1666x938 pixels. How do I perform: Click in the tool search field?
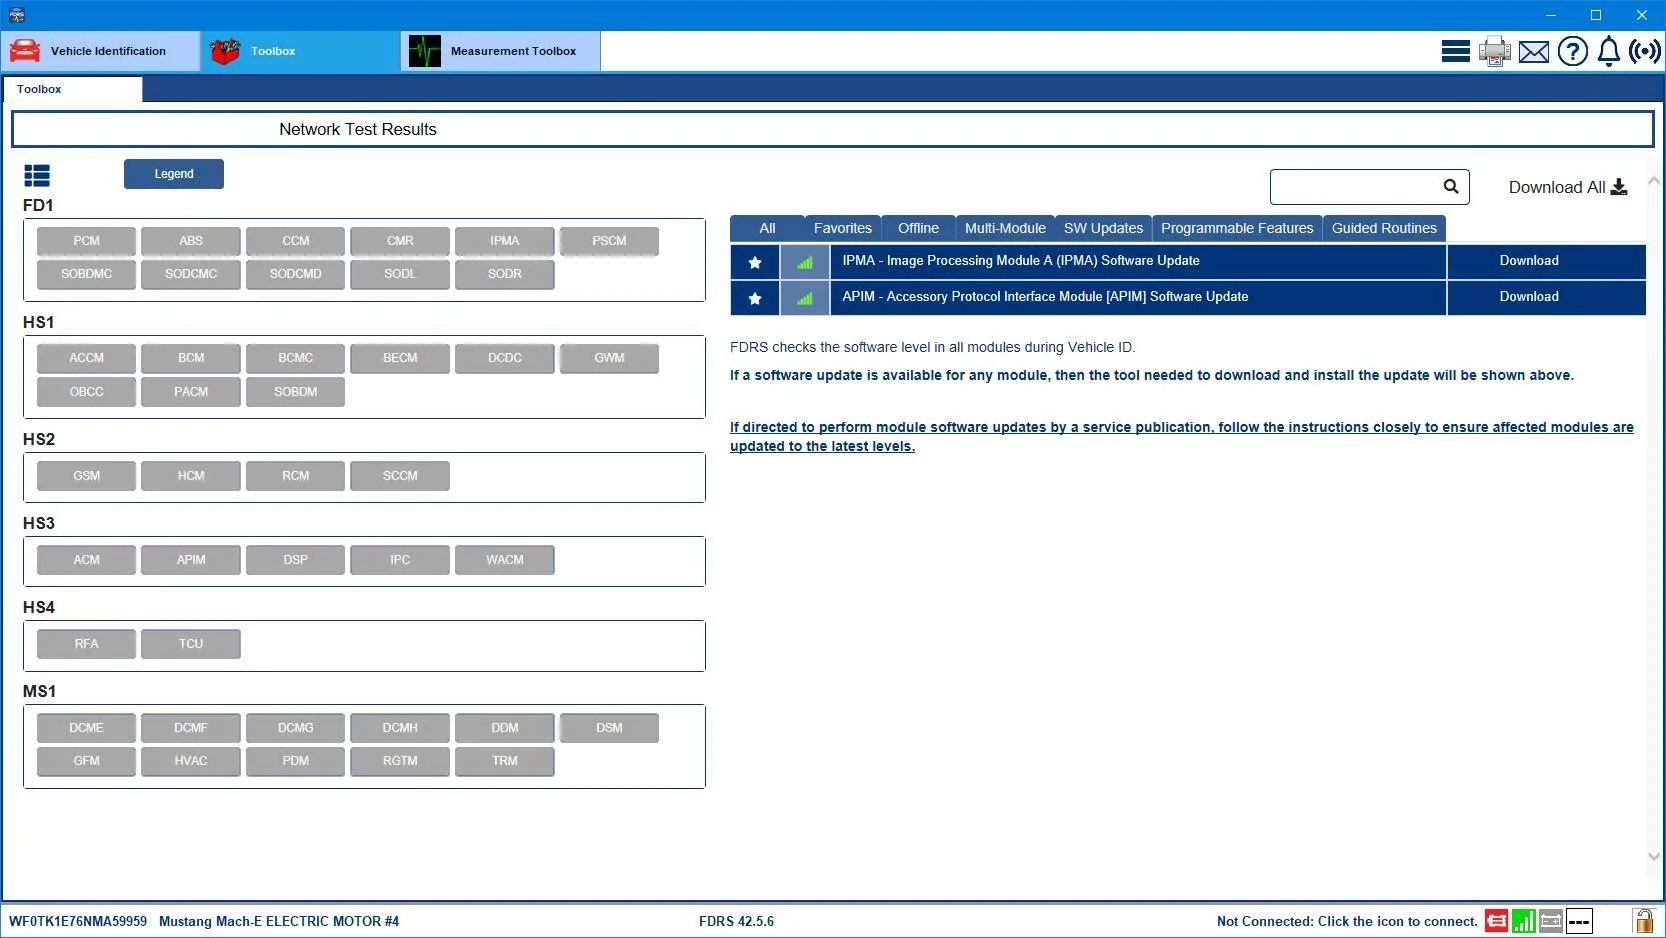pyautogui.click(x=1355, y=187)
